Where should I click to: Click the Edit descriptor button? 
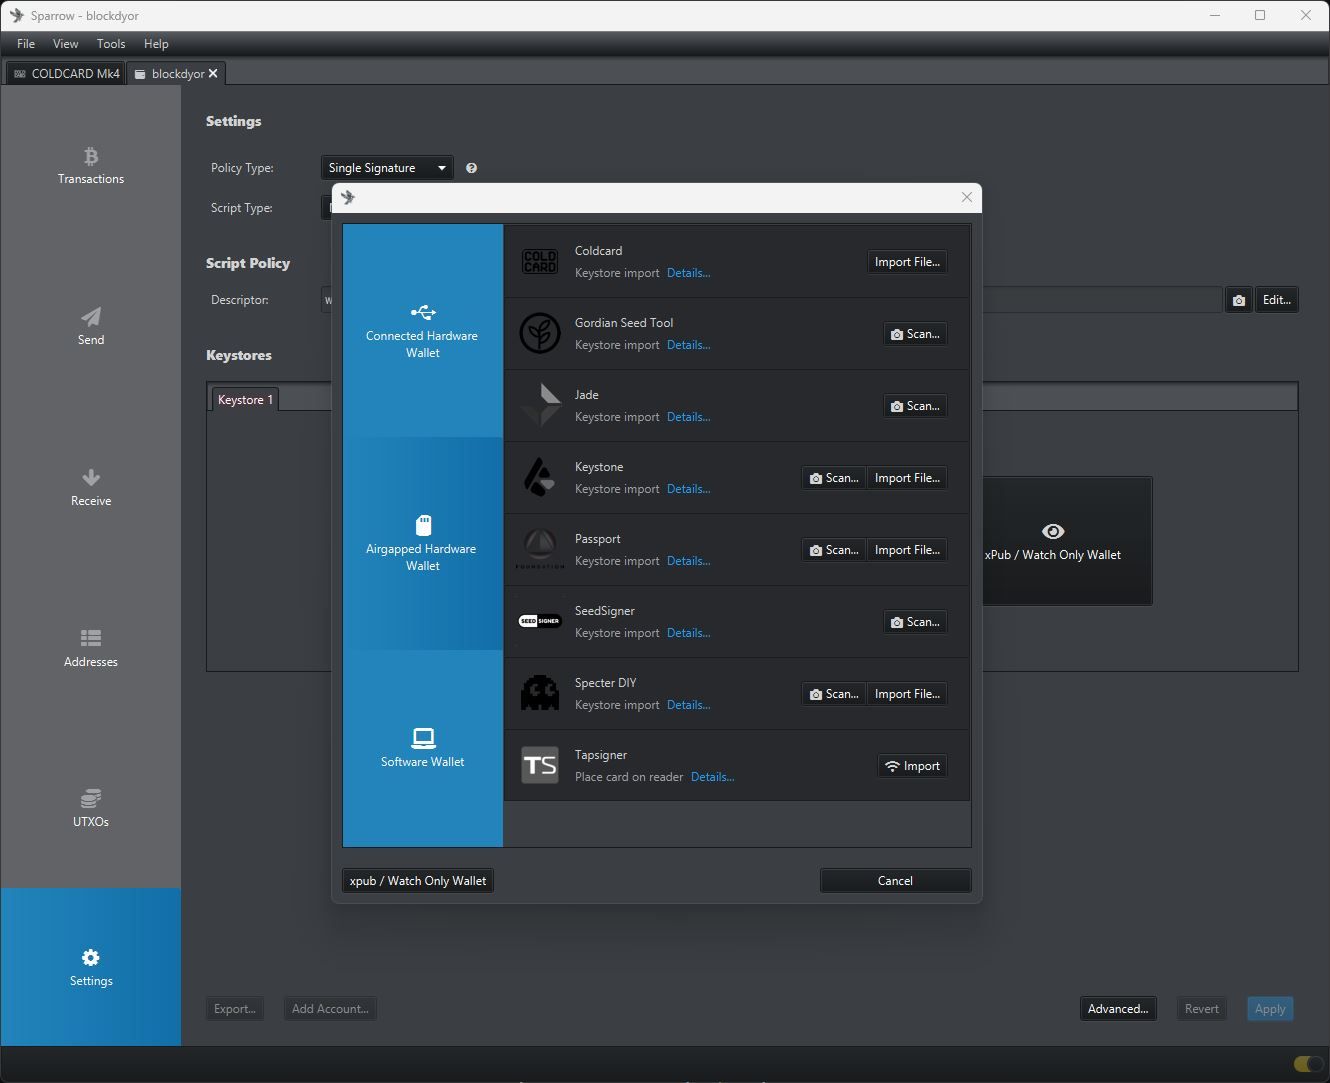(x=1276, y=300)
